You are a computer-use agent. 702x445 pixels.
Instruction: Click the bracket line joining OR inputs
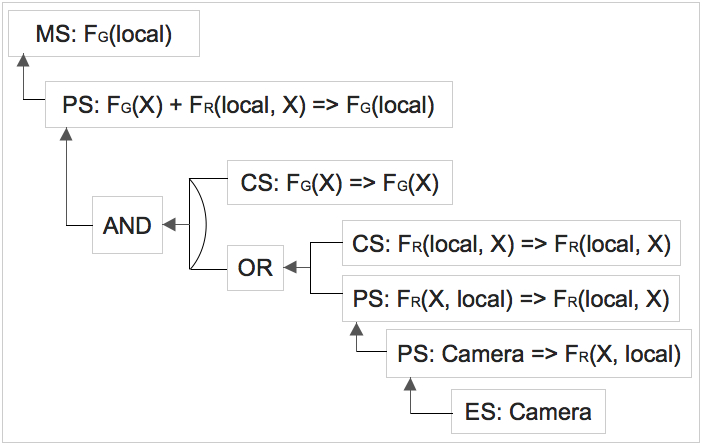(x=311, y=268)
